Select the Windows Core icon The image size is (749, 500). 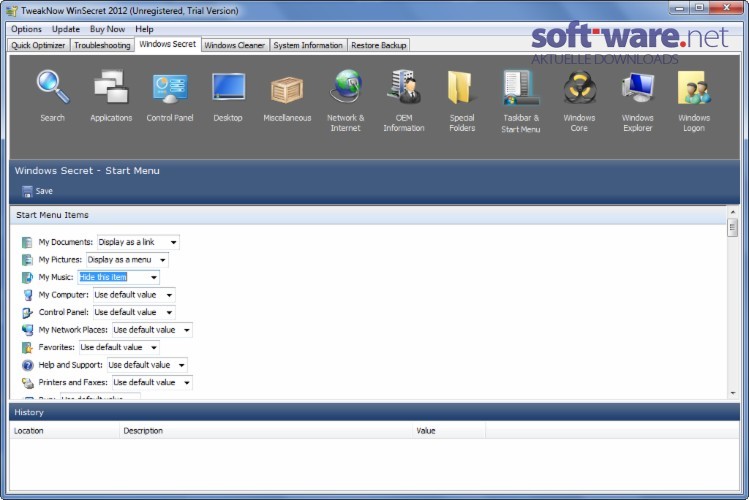pos(579,87)
